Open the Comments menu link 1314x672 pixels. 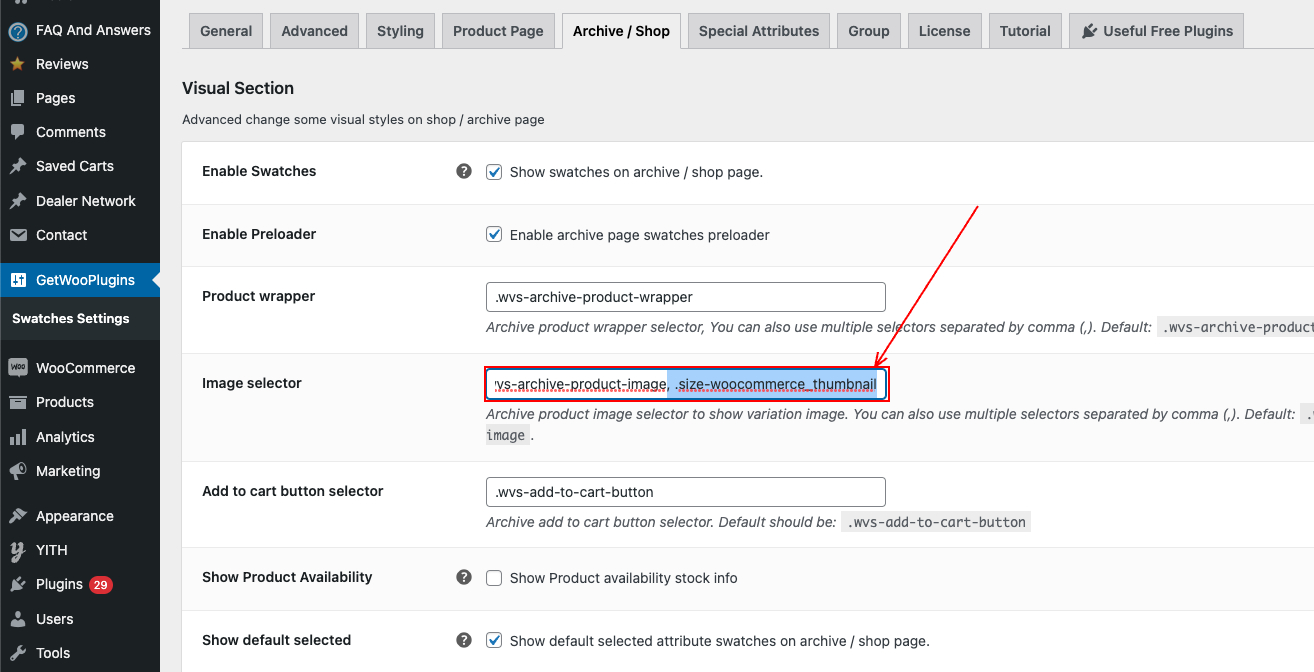tap(70, 132)
